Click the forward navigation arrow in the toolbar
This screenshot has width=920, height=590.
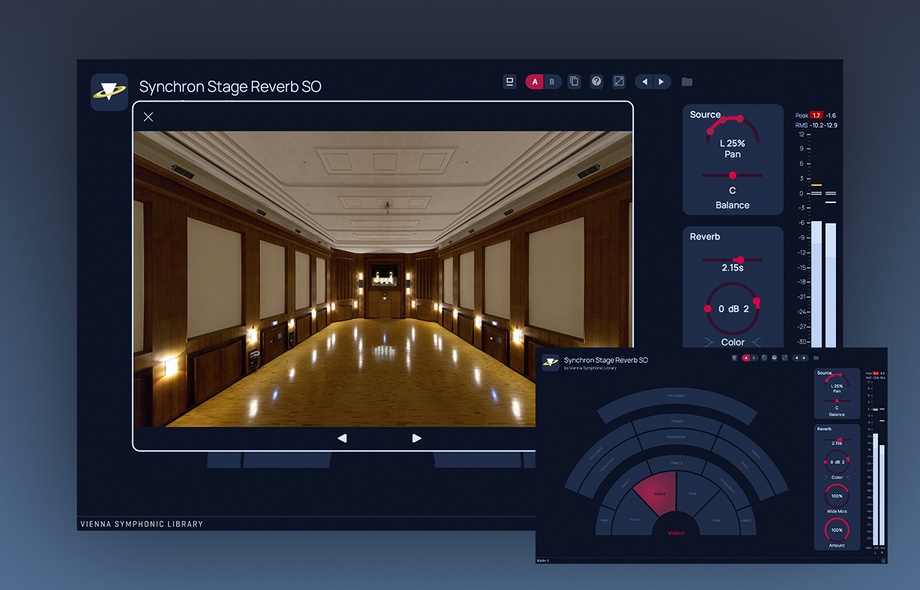661,81
